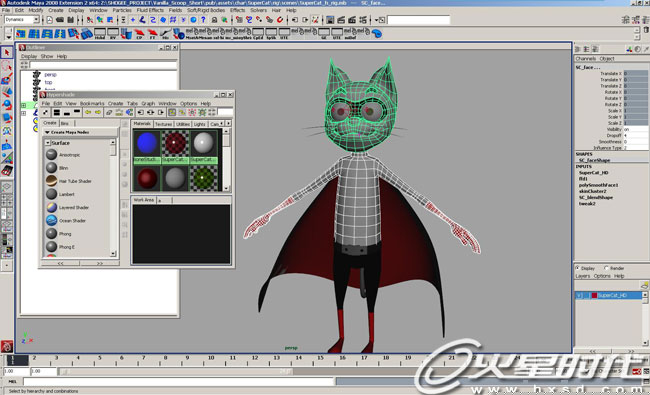Click the red magnet snap icon

tap(280, 19)
